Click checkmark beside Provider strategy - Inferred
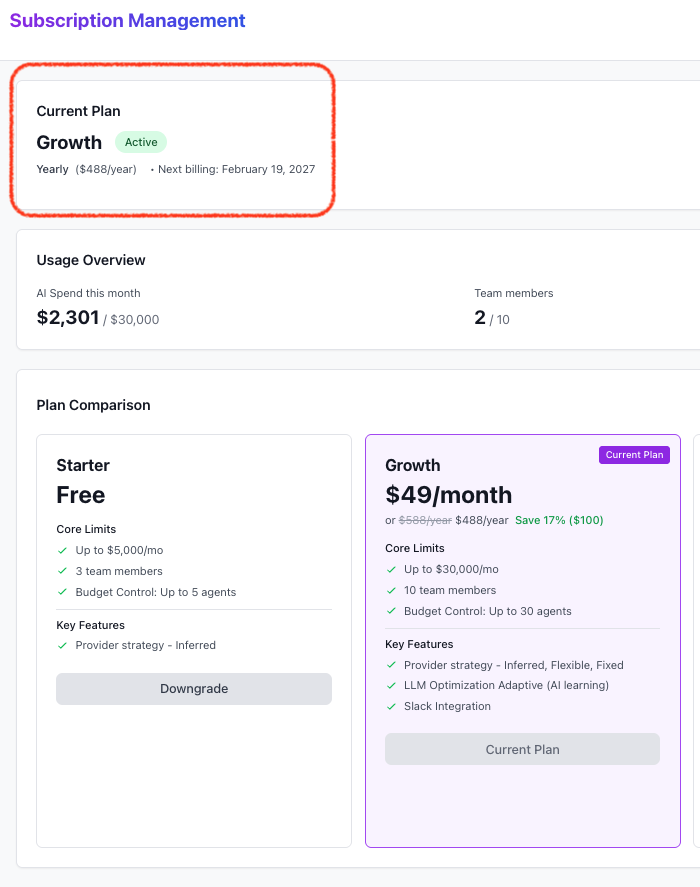The height and width of the screenshot is (887, 700). (62, 645)
